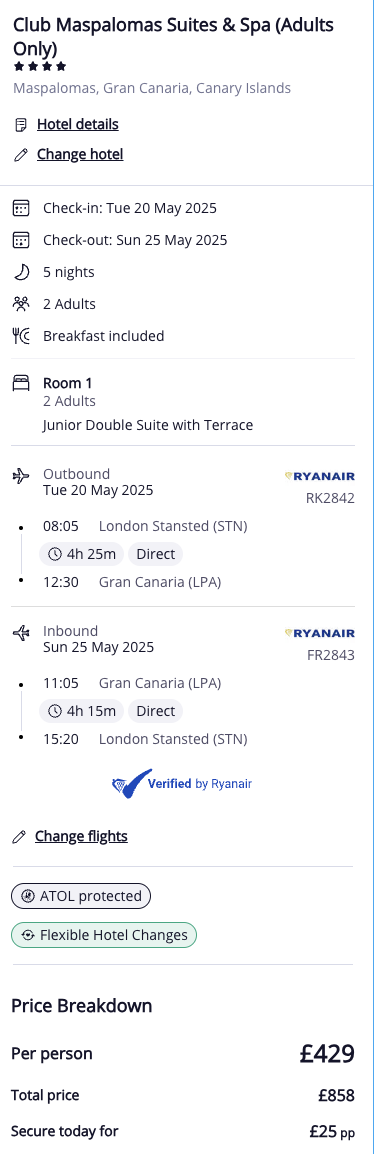Click the moon icon for 5 nights
This screenshot has height=1154, width=374.
click(x=21, y=272)
